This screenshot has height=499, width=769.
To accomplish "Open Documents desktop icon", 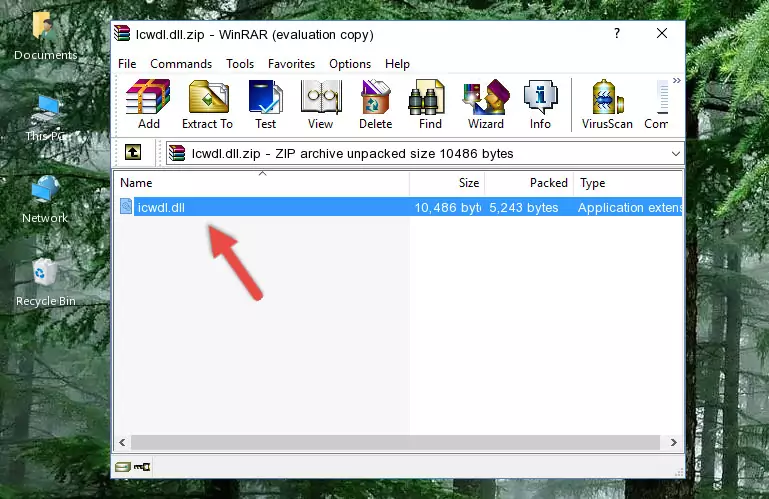I will (45, 37).
